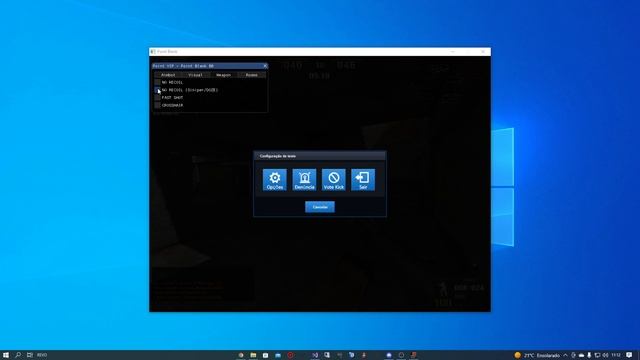The image size is (640, 360).
Task: Close the Point Blank game window
Action: pos(483,52)
